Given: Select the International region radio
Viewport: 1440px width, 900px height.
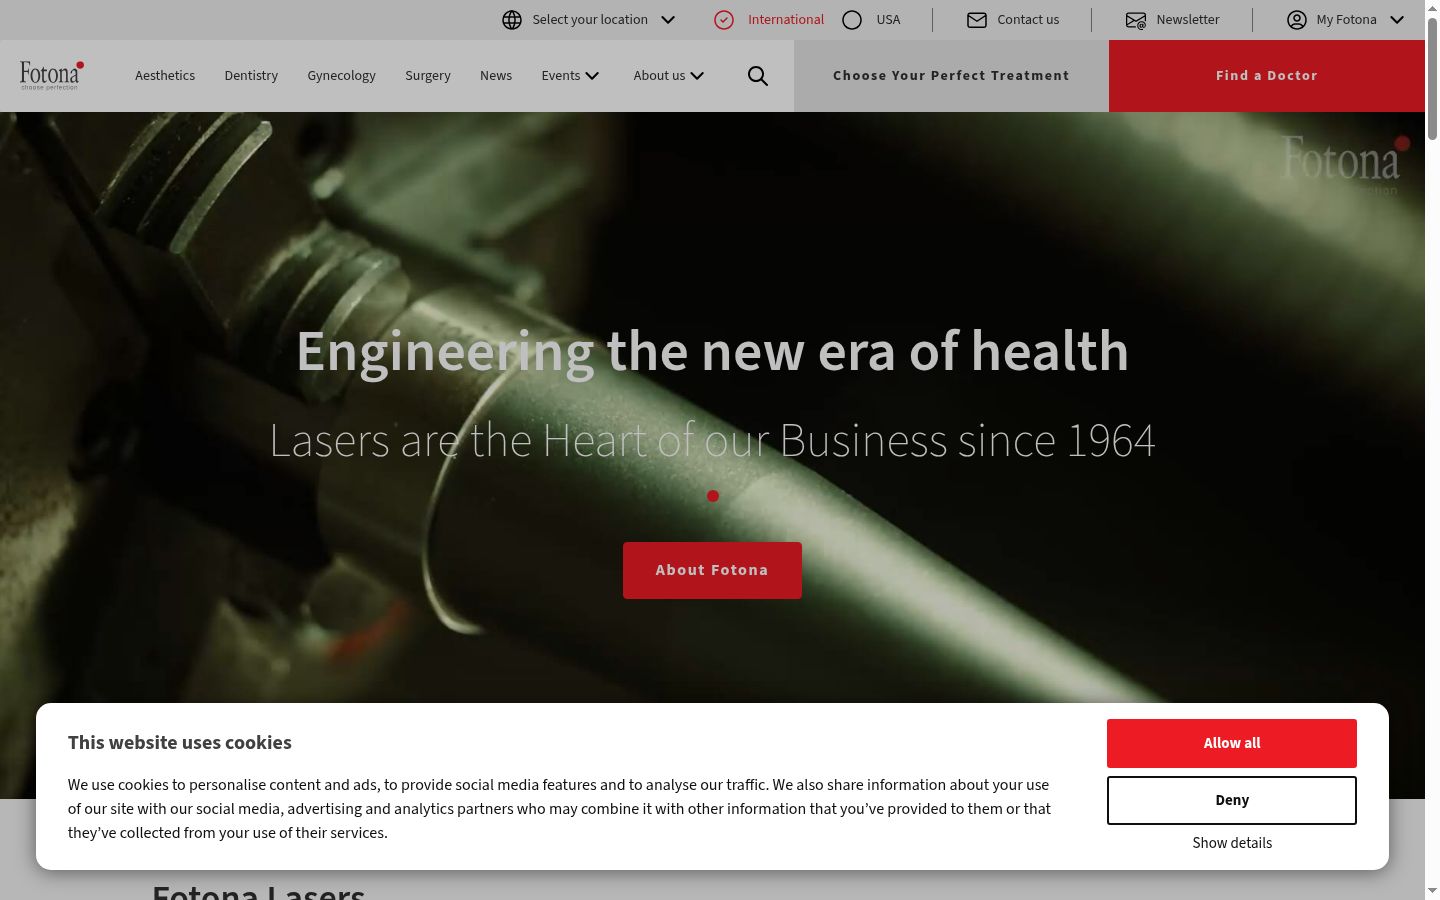Looking at the screenshot, I should tap(724, 20).
